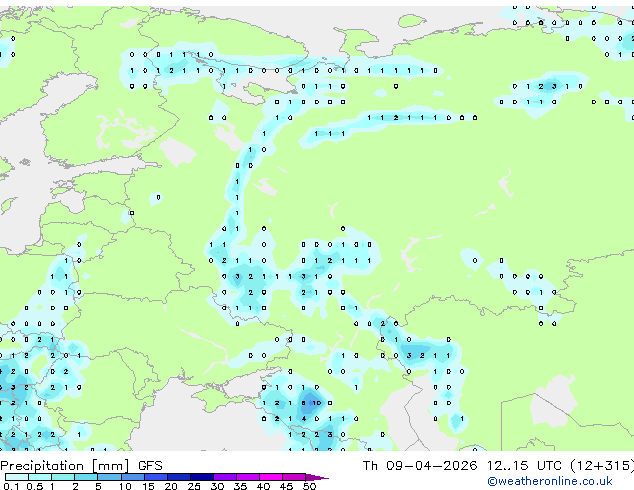Click the 0.1–0.5 mm legend color swatch

17,477
